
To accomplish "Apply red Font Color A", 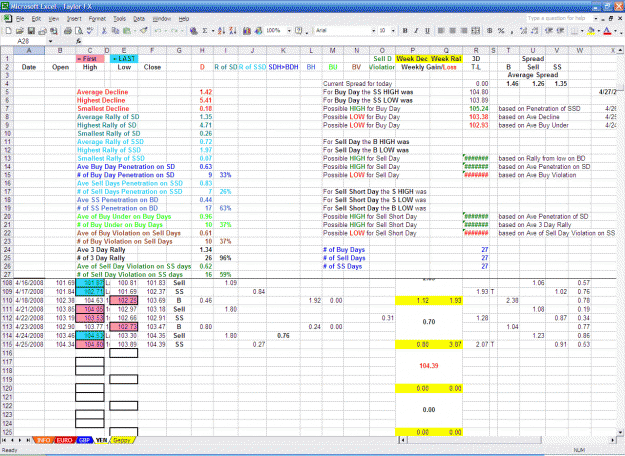I will 607,31.
